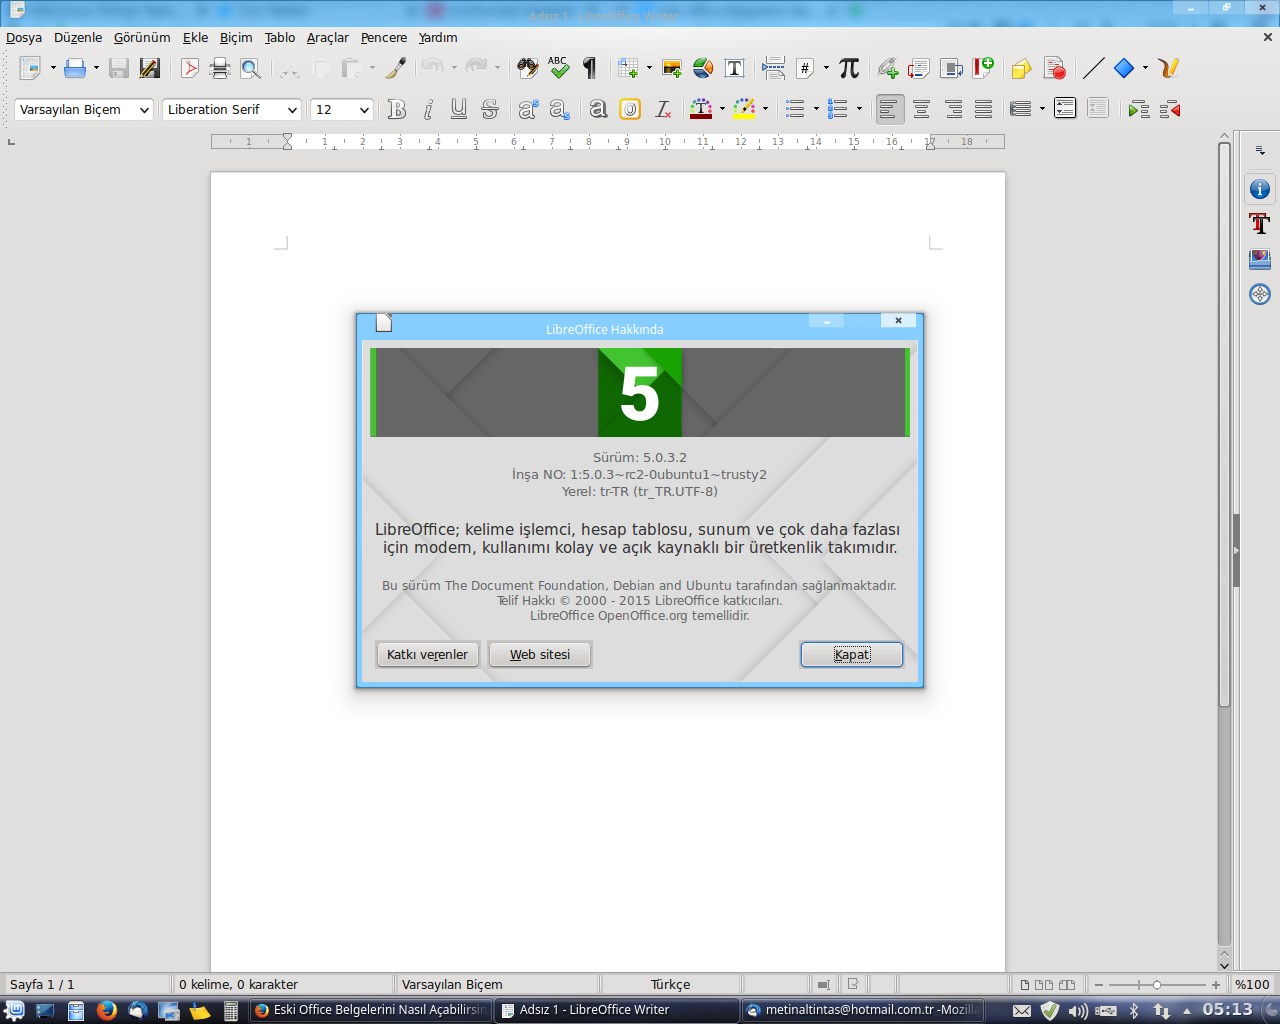Enable center text alignment
The height and width of the screenshot is (1024, 1280).
click(921, 110)
